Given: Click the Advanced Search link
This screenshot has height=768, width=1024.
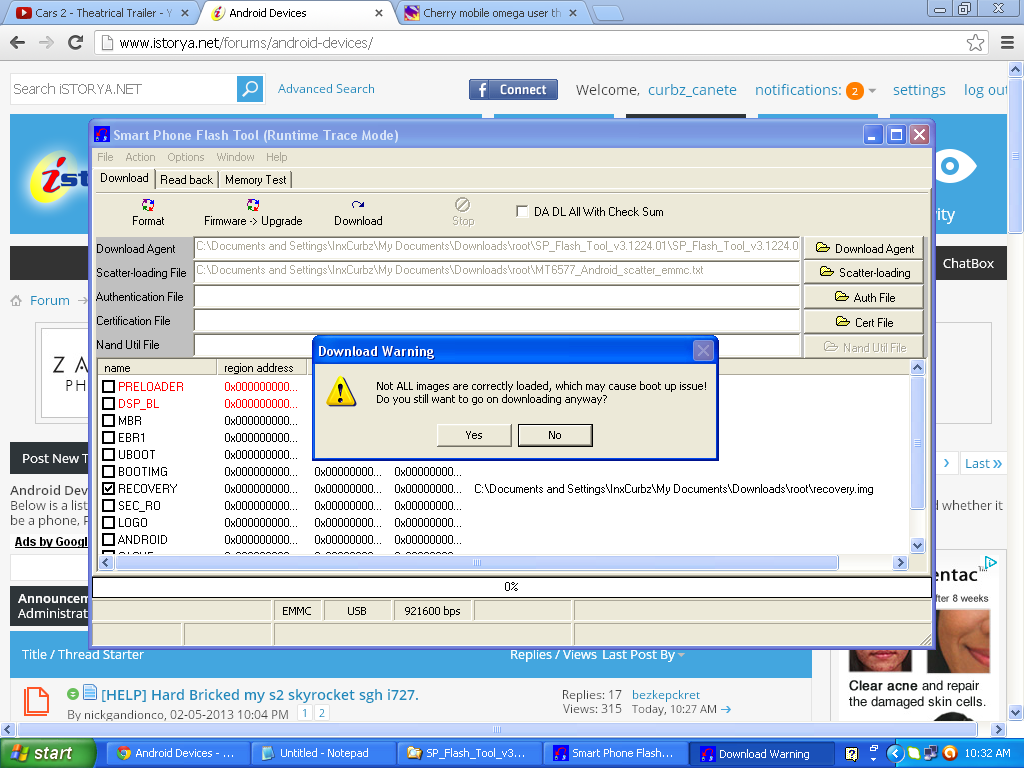Looking at the screenshot, I should (x=327, y=89).
